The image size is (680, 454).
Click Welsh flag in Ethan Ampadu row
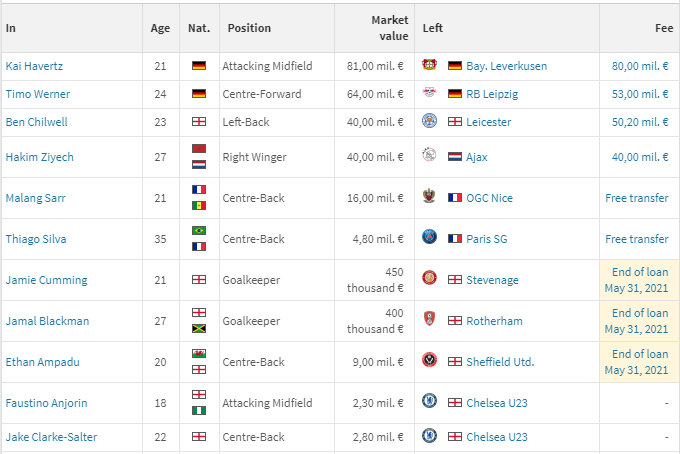[x=199, y=354]
